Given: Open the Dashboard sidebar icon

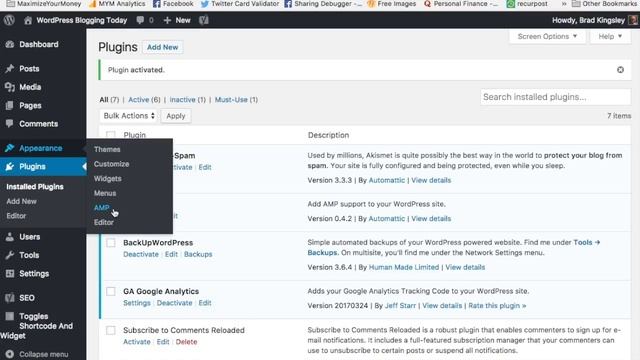Looking at the screenshot, I should (x=10, y=44).
